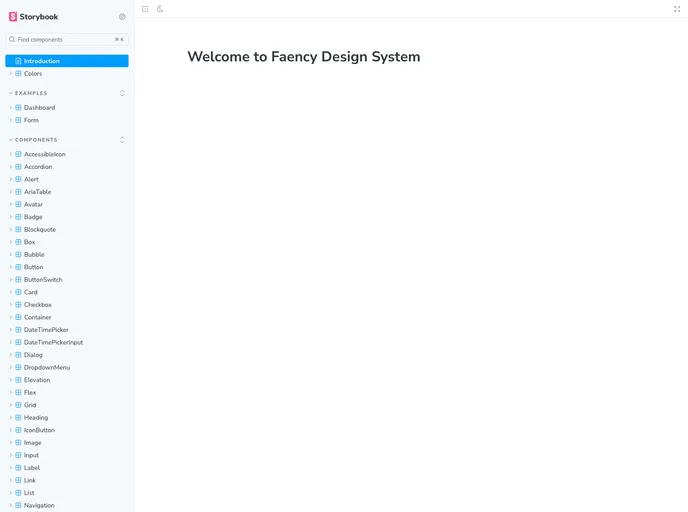
Task: Click the Form component grid icon
Action: [x=18, y=120]
